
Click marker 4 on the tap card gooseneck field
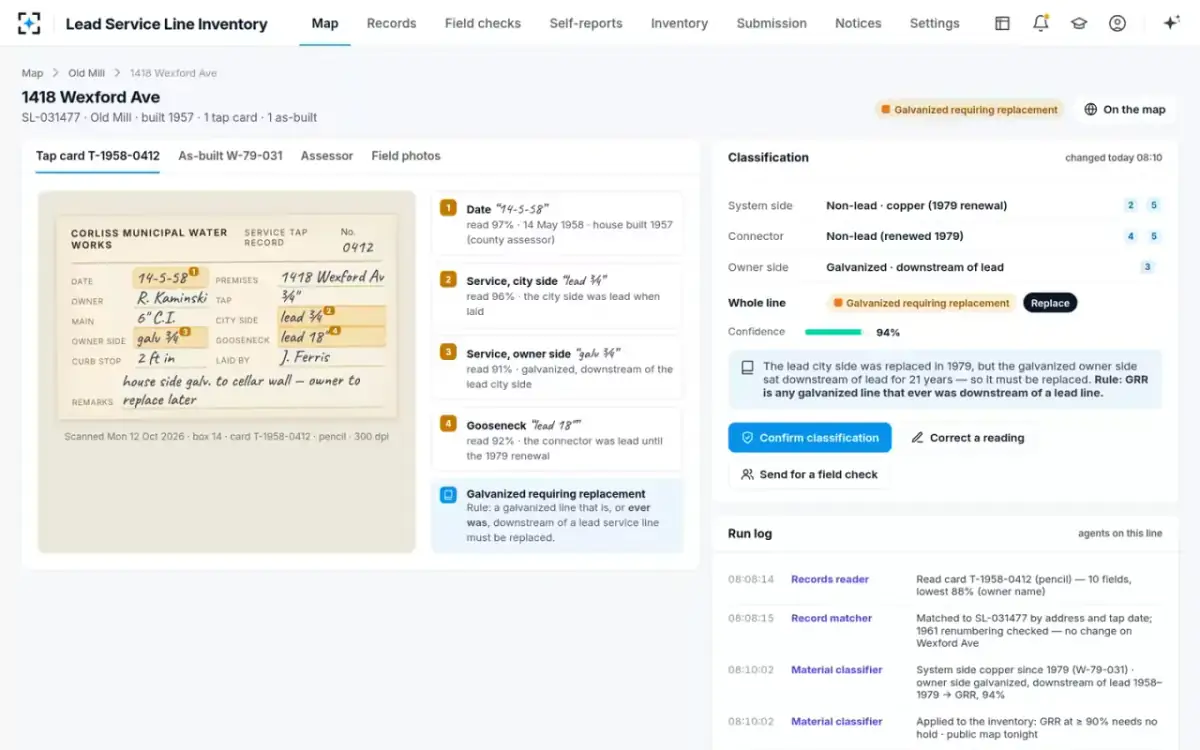coord(335,331)
